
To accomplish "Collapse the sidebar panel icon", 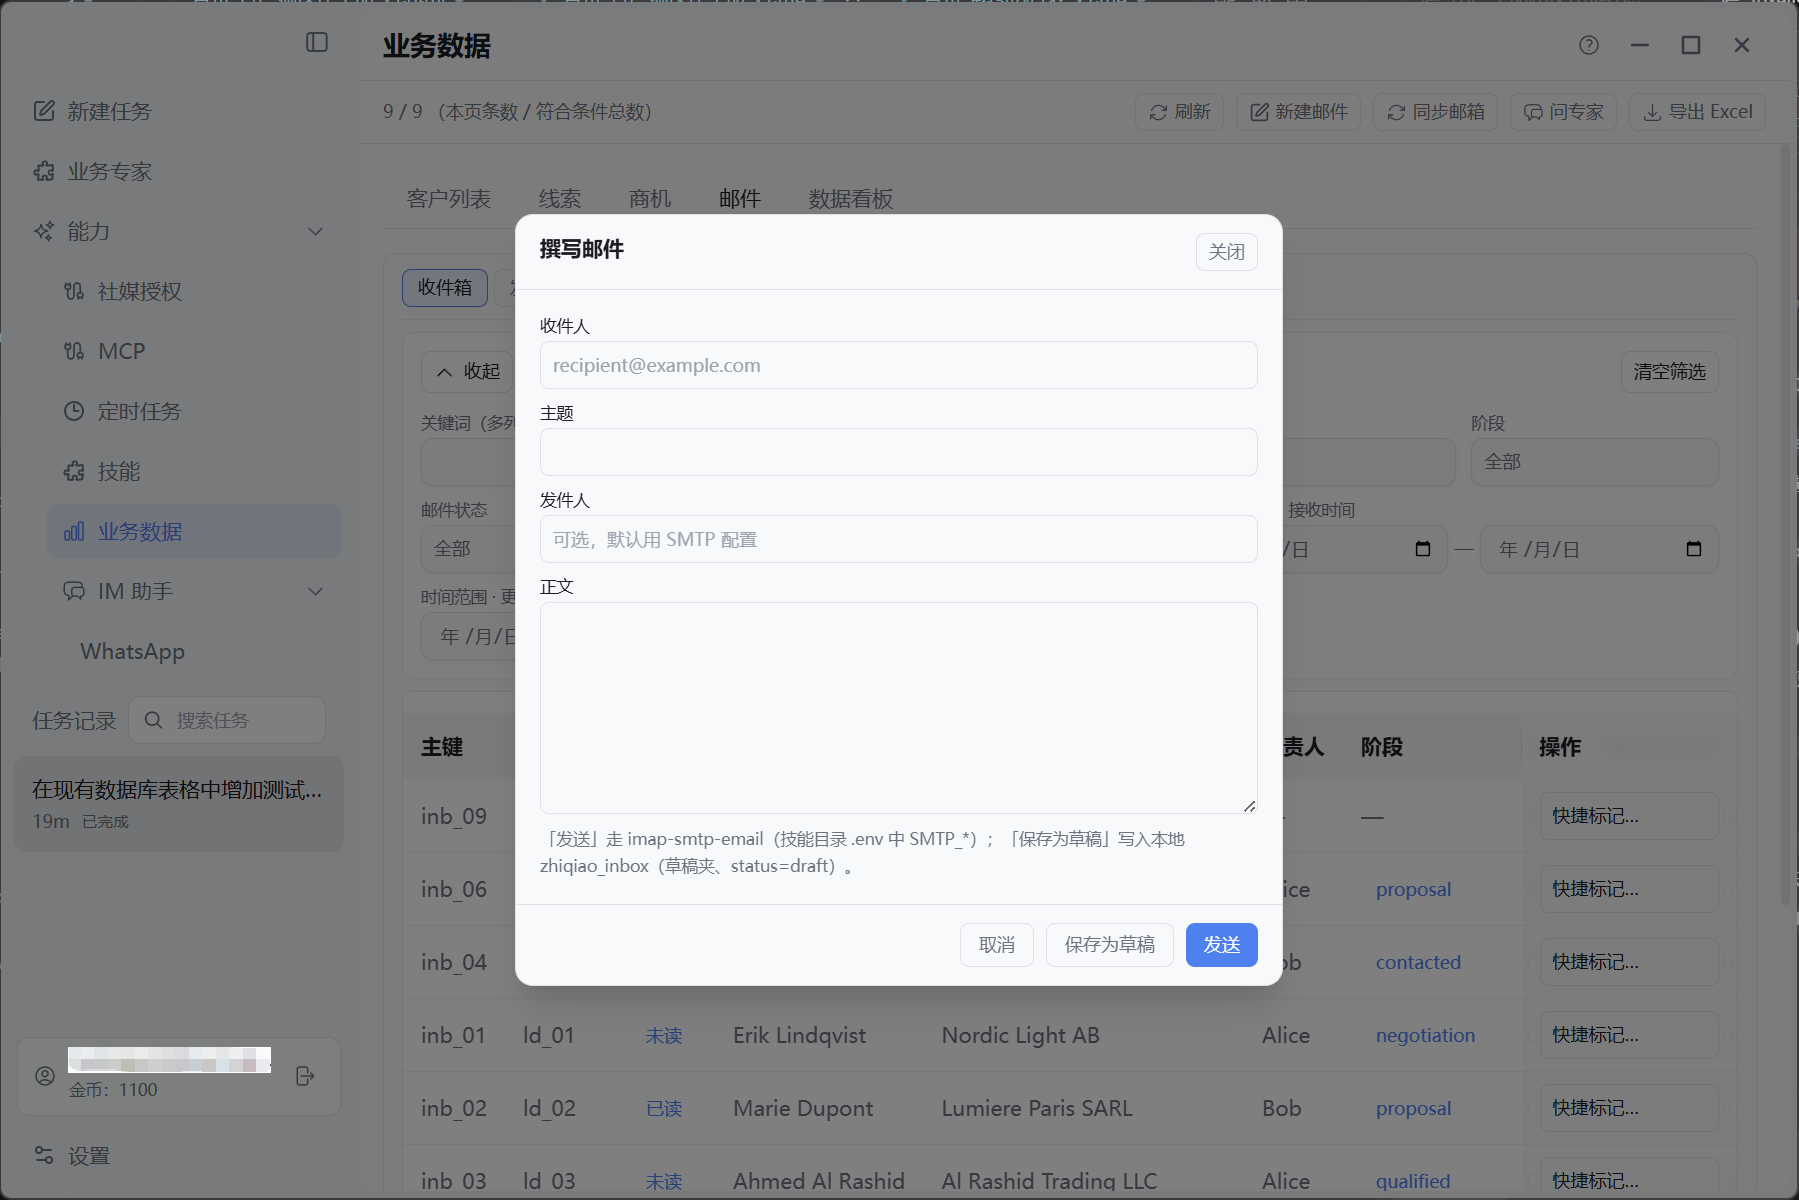I will pos(317,42).
